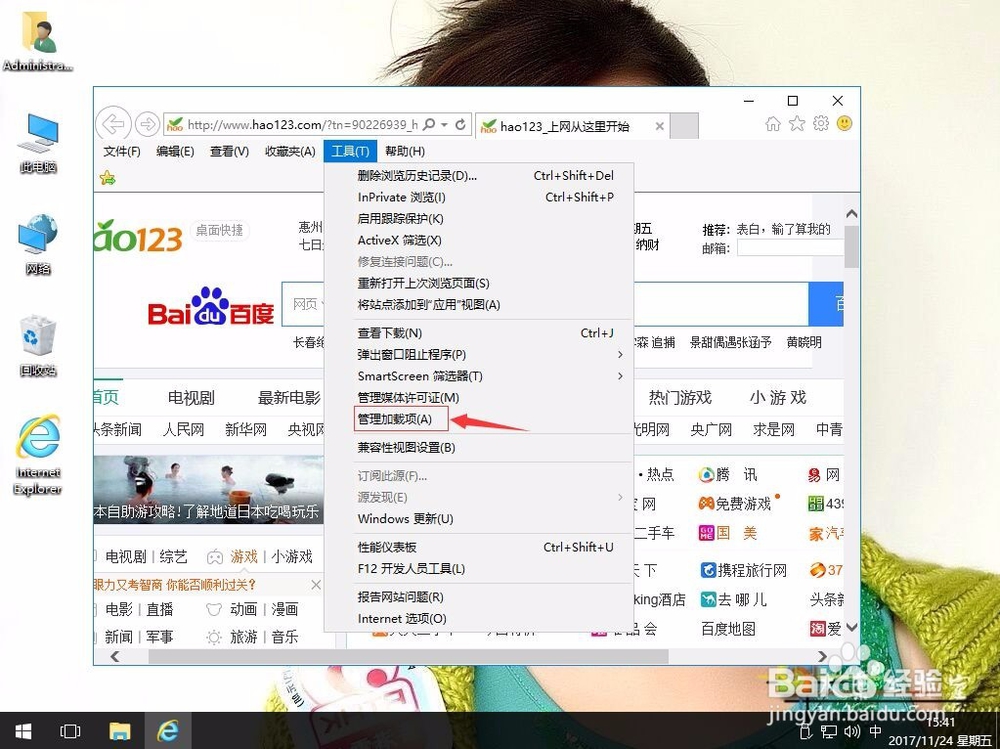Click the 小游戏 navigation tab link
This screenshot has height=749, width=1000.
point(778,397)
